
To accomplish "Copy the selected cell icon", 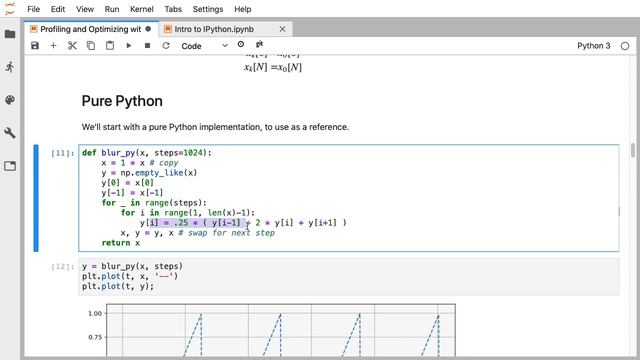I will point(91,46).
